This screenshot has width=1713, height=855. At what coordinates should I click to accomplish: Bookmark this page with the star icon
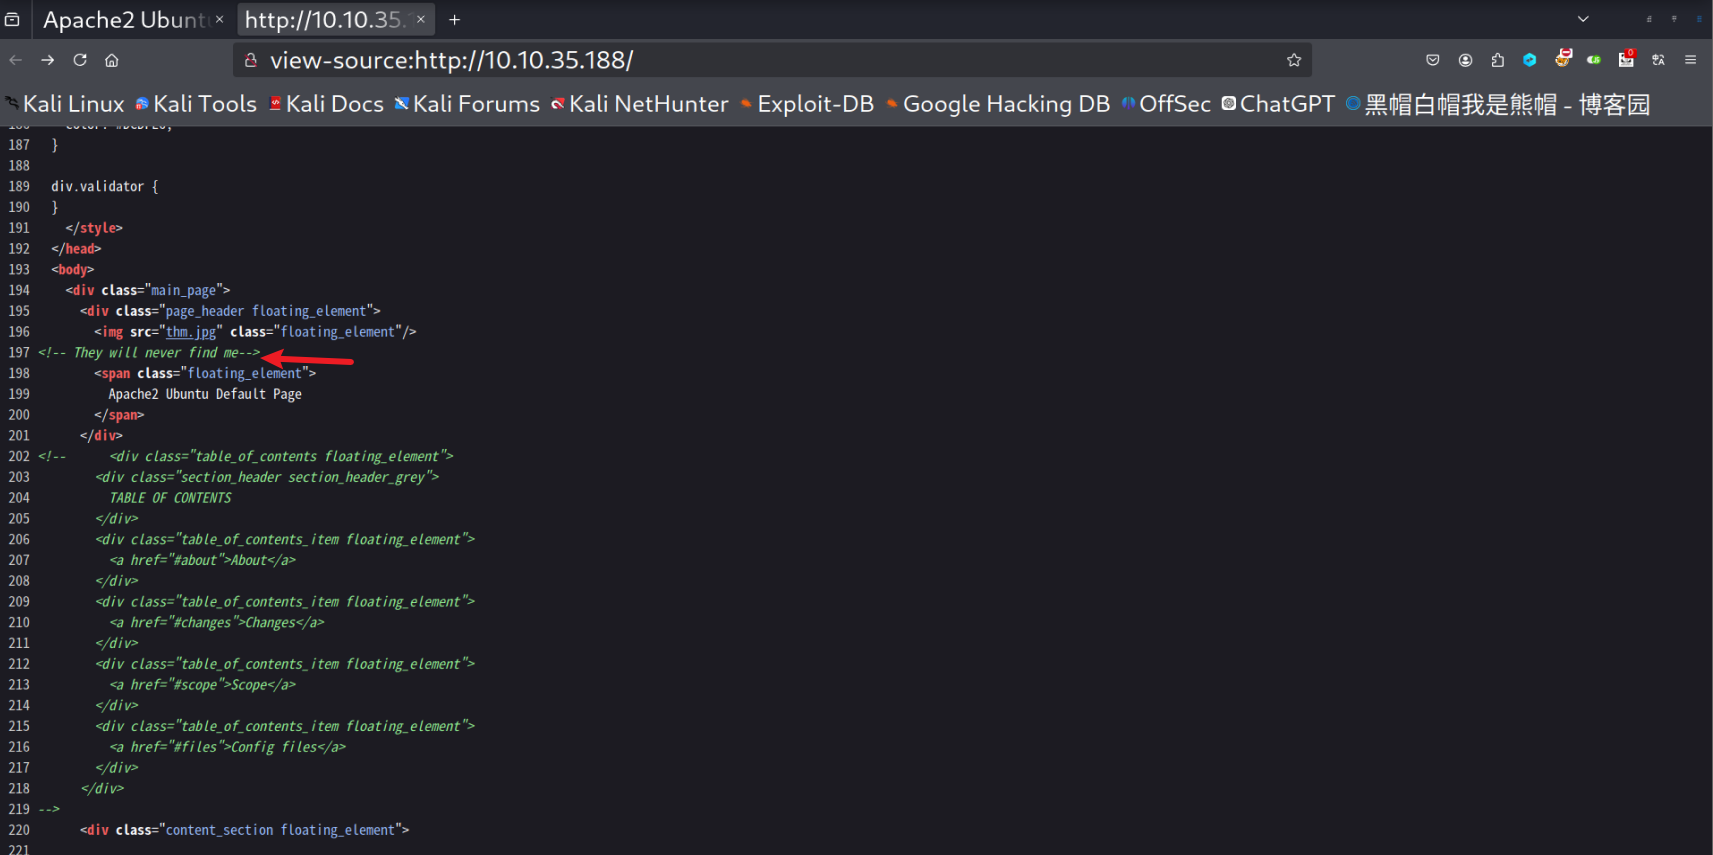coord(1293,60)
